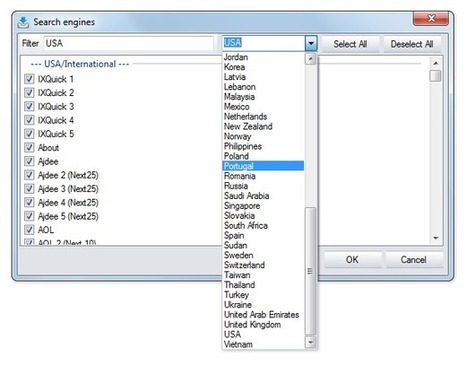Uncheck the IXQuick 1 checkbox

(x=29, y=79)
